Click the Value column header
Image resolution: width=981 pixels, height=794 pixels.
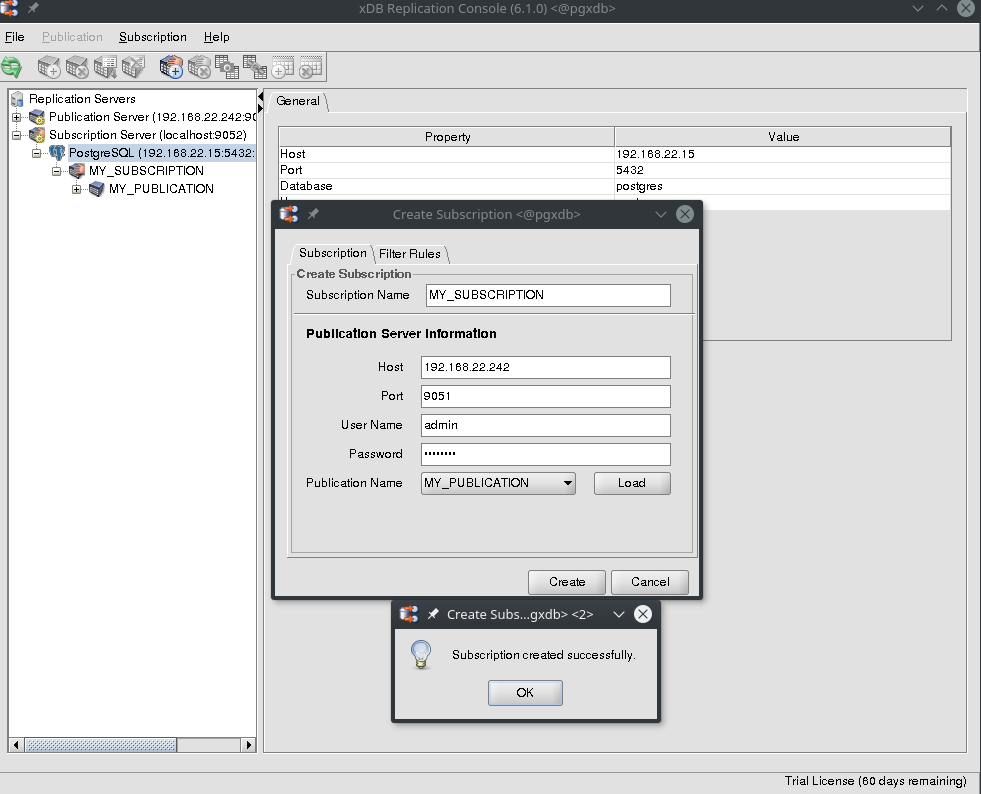pos(783,136)
